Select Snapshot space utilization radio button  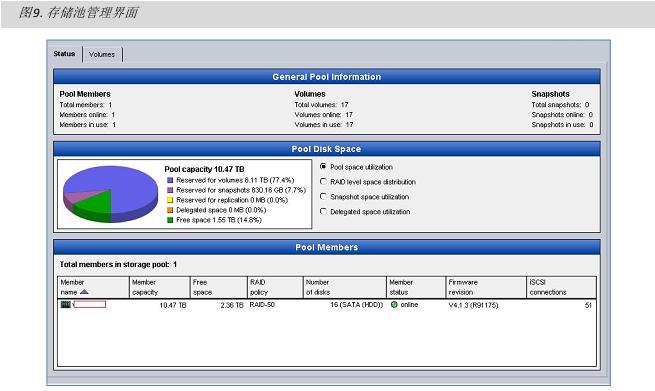323,196
